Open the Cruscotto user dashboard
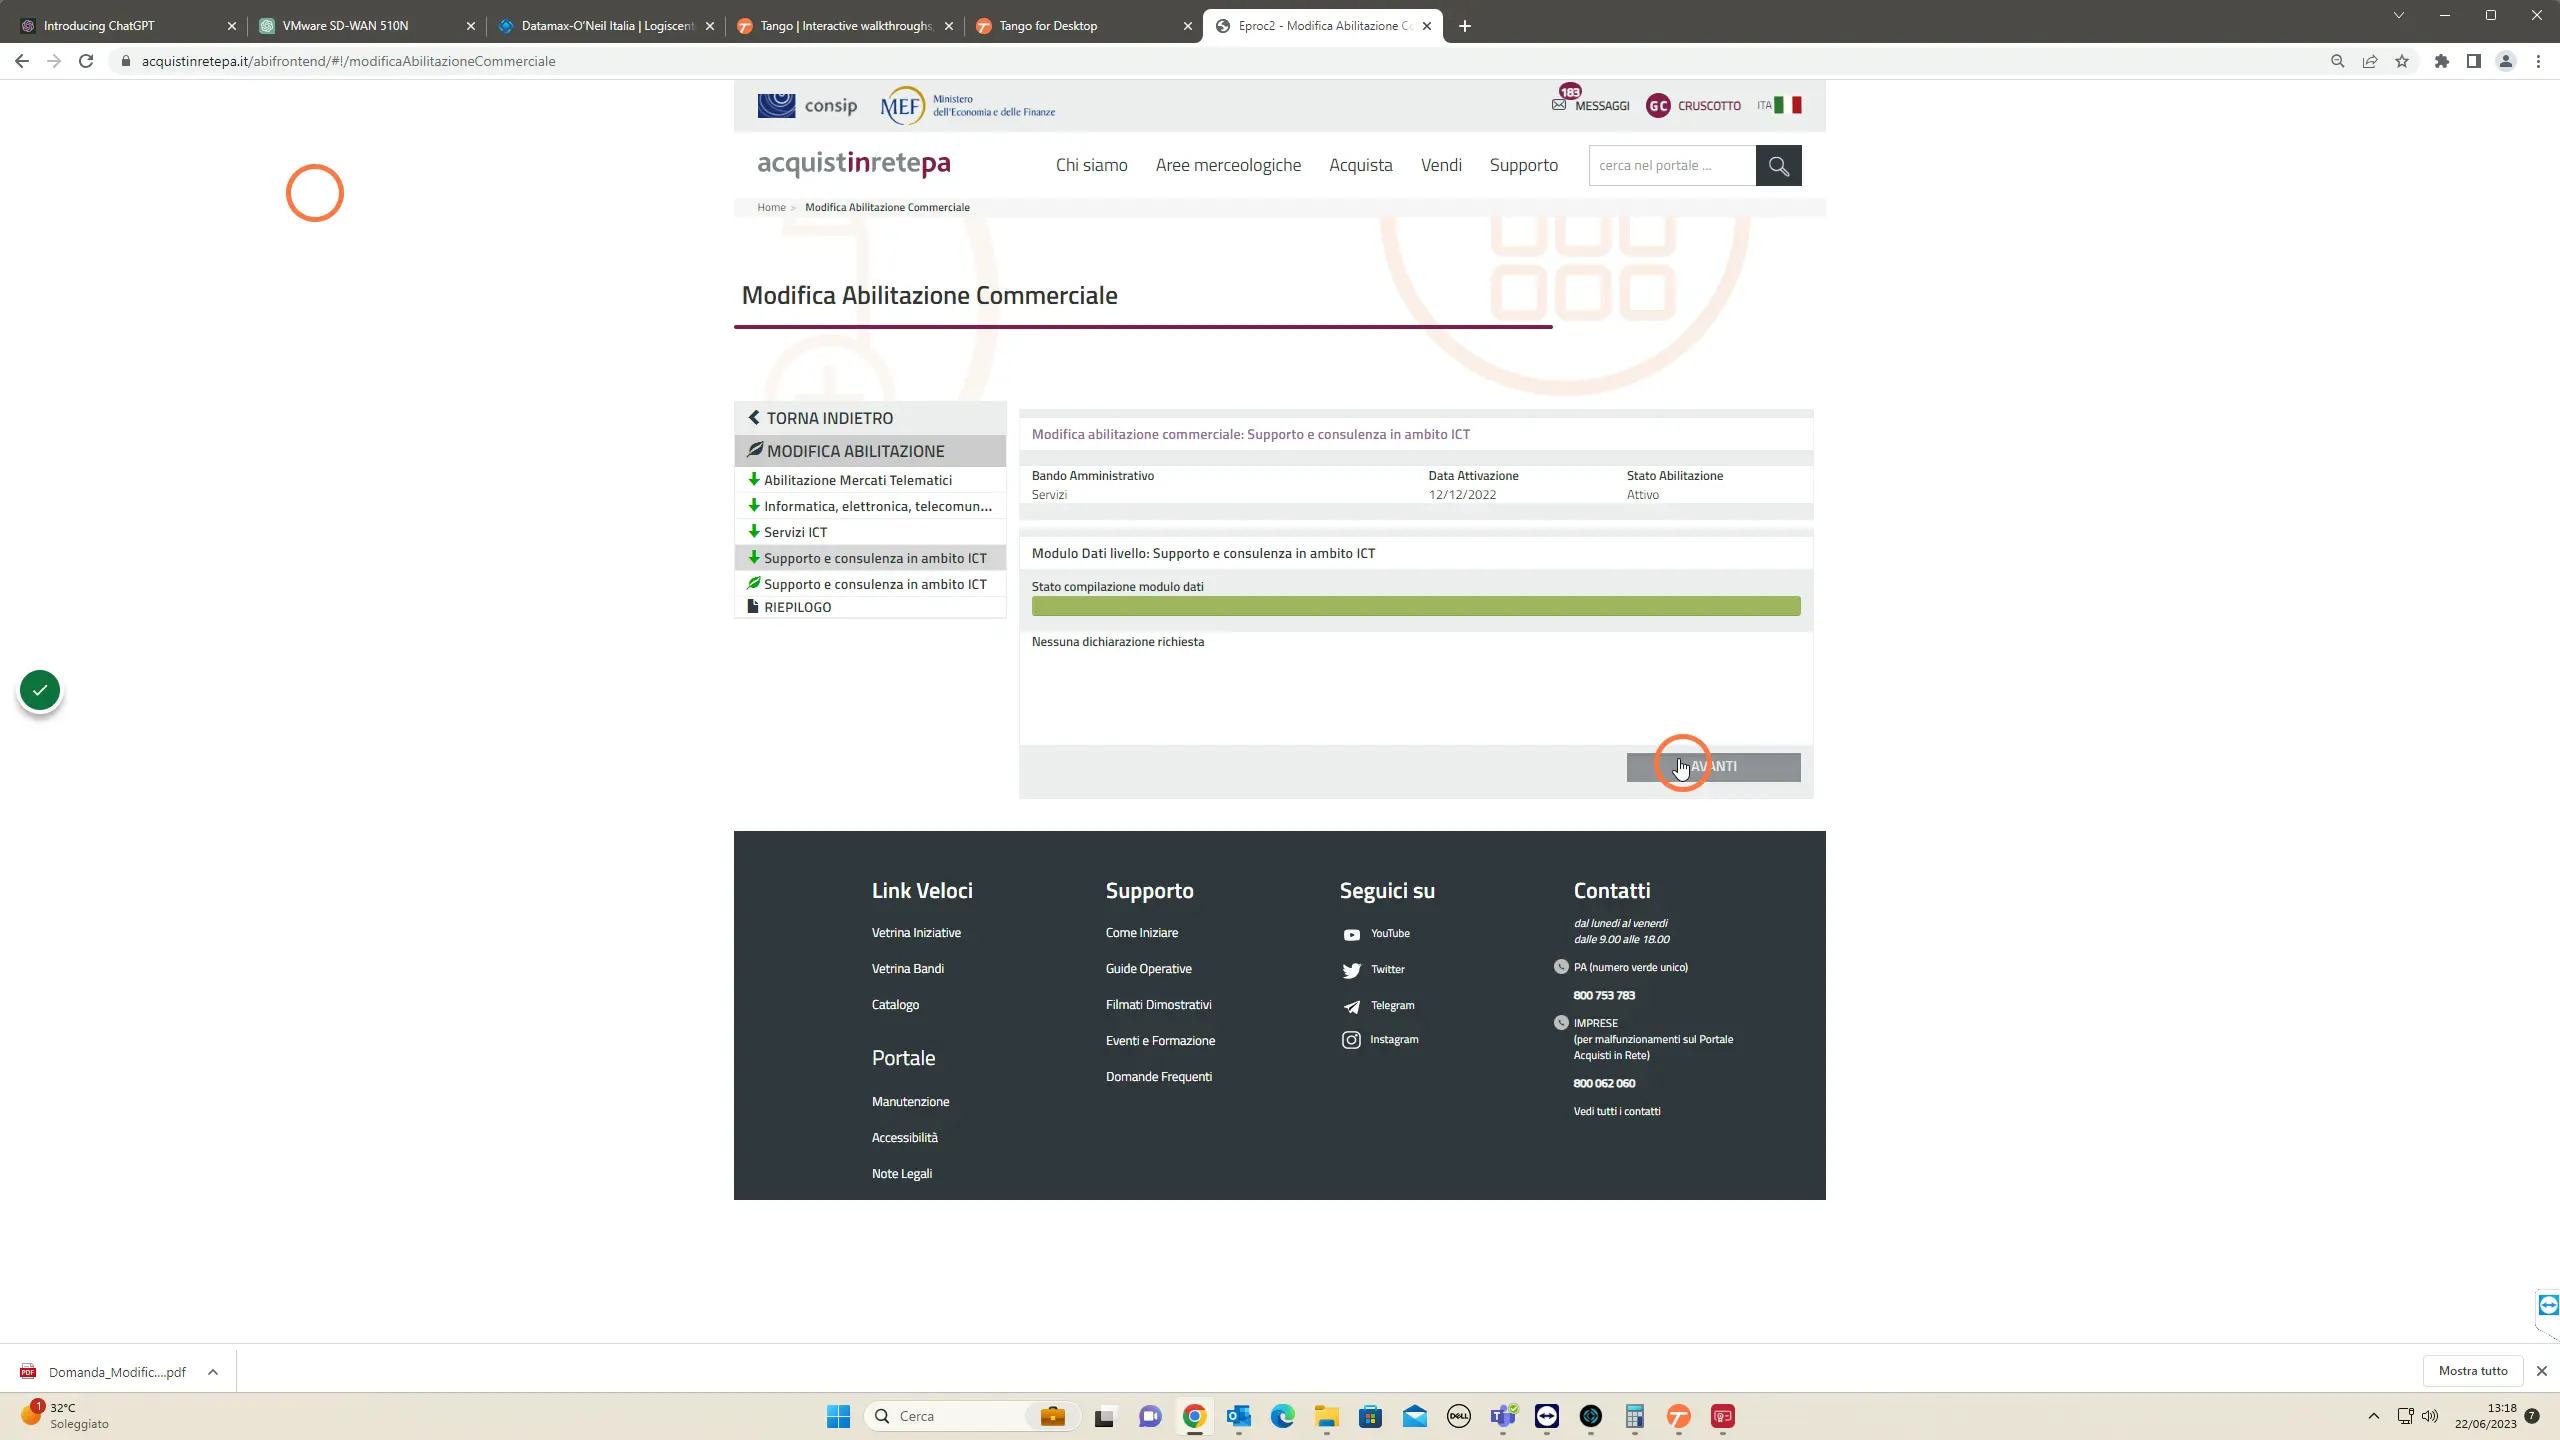This screenshot has height=1440, width=2560. 1693,105
